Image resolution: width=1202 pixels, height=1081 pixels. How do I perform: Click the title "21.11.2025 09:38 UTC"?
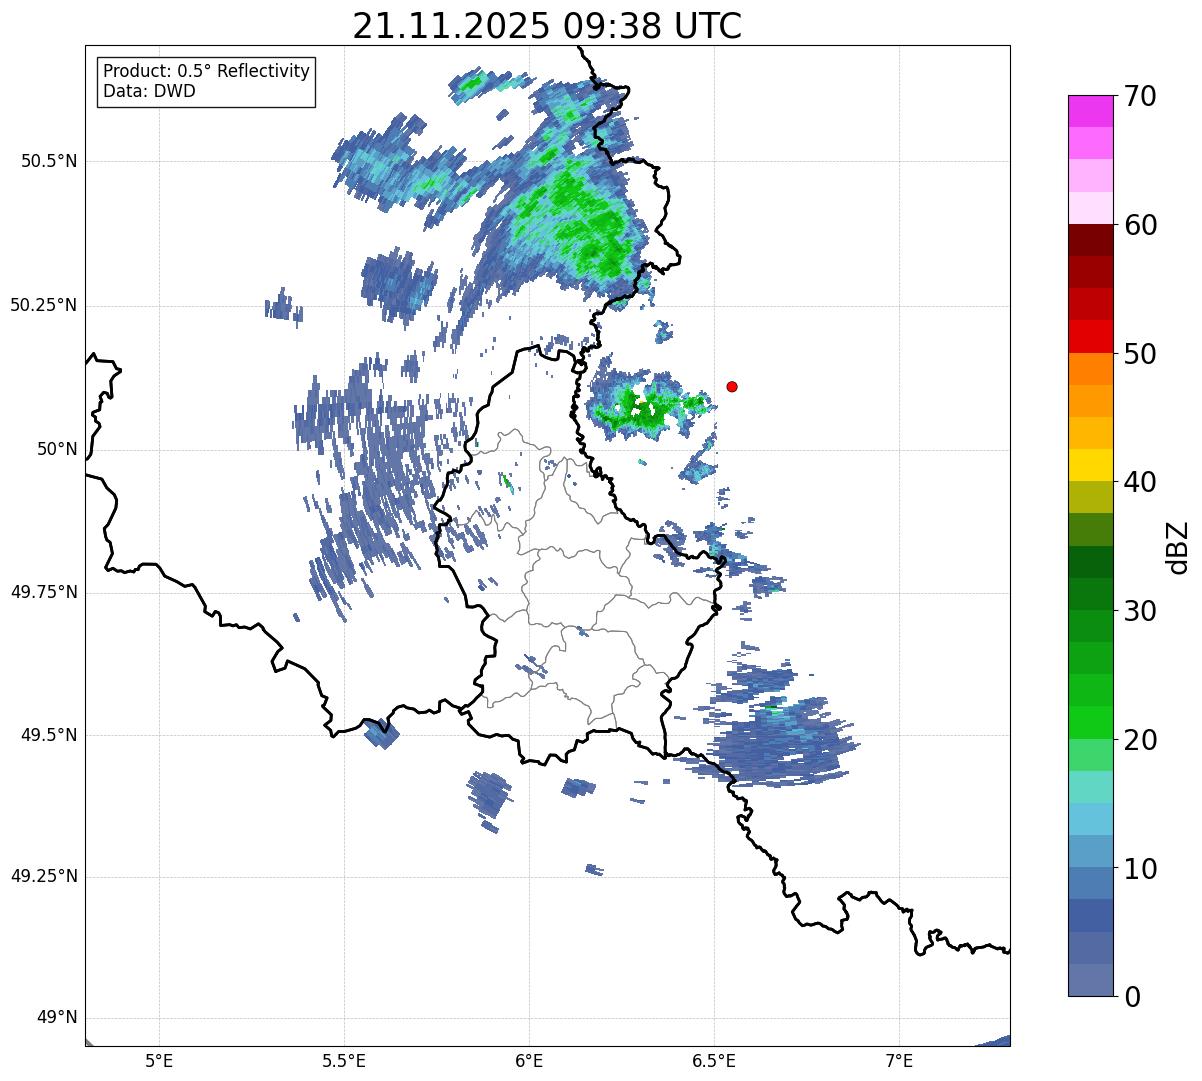[x=547, y=26]
